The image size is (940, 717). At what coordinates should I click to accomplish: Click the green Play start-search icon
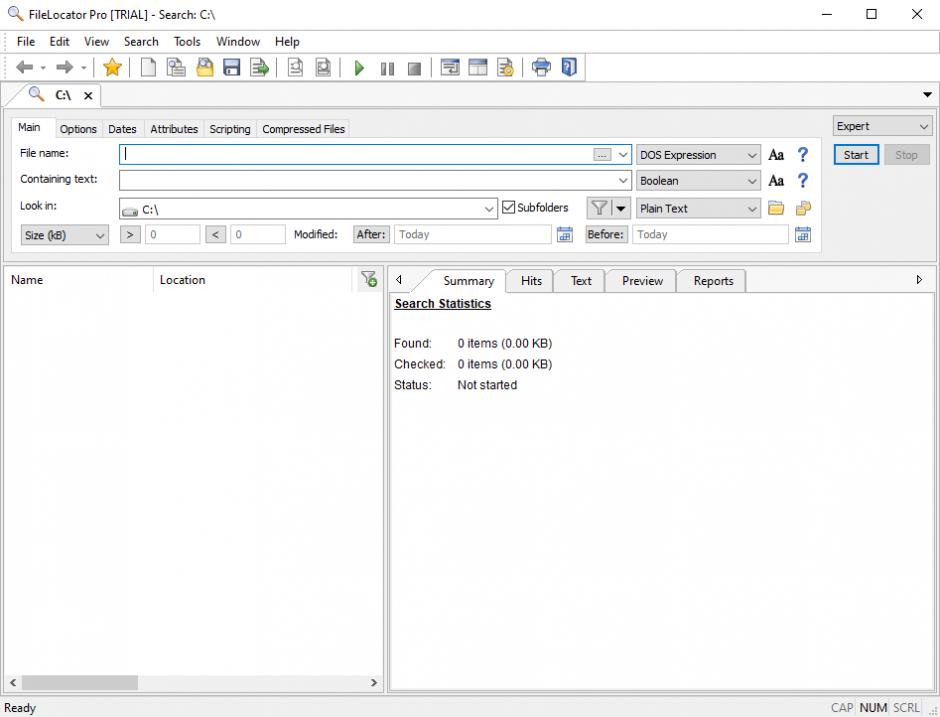(359, 68)
